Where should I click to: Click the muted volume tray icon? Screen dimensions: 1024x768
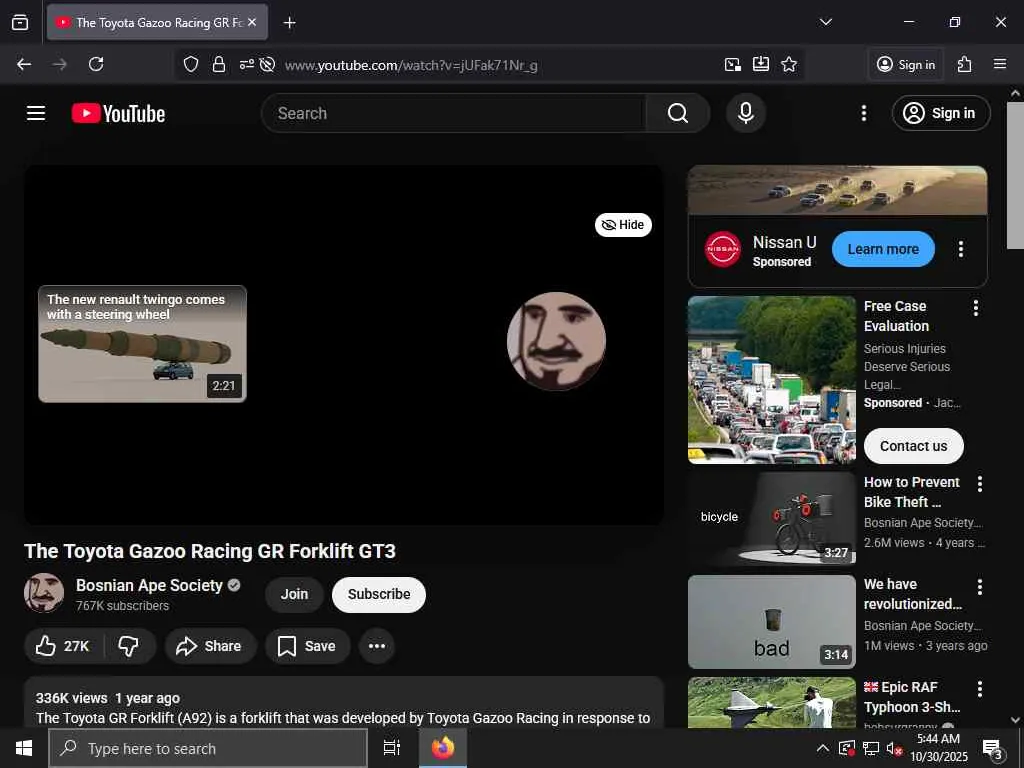893,748
